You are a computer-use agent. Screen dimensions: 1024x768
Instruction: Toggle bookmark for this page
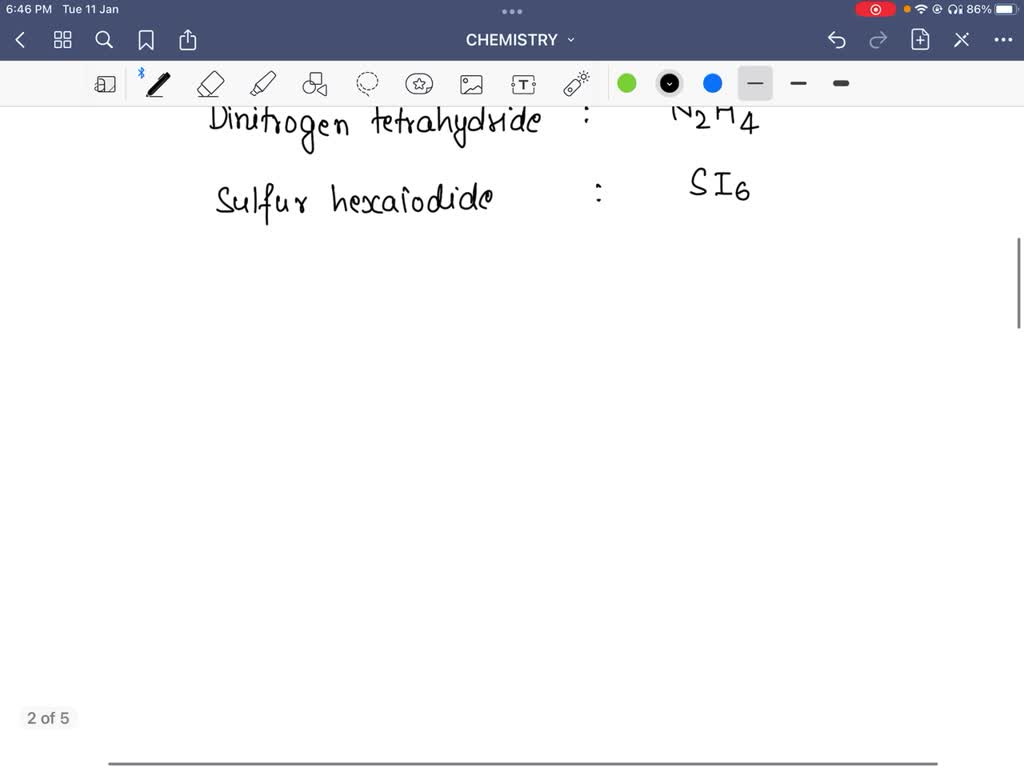tap(146, 40)
